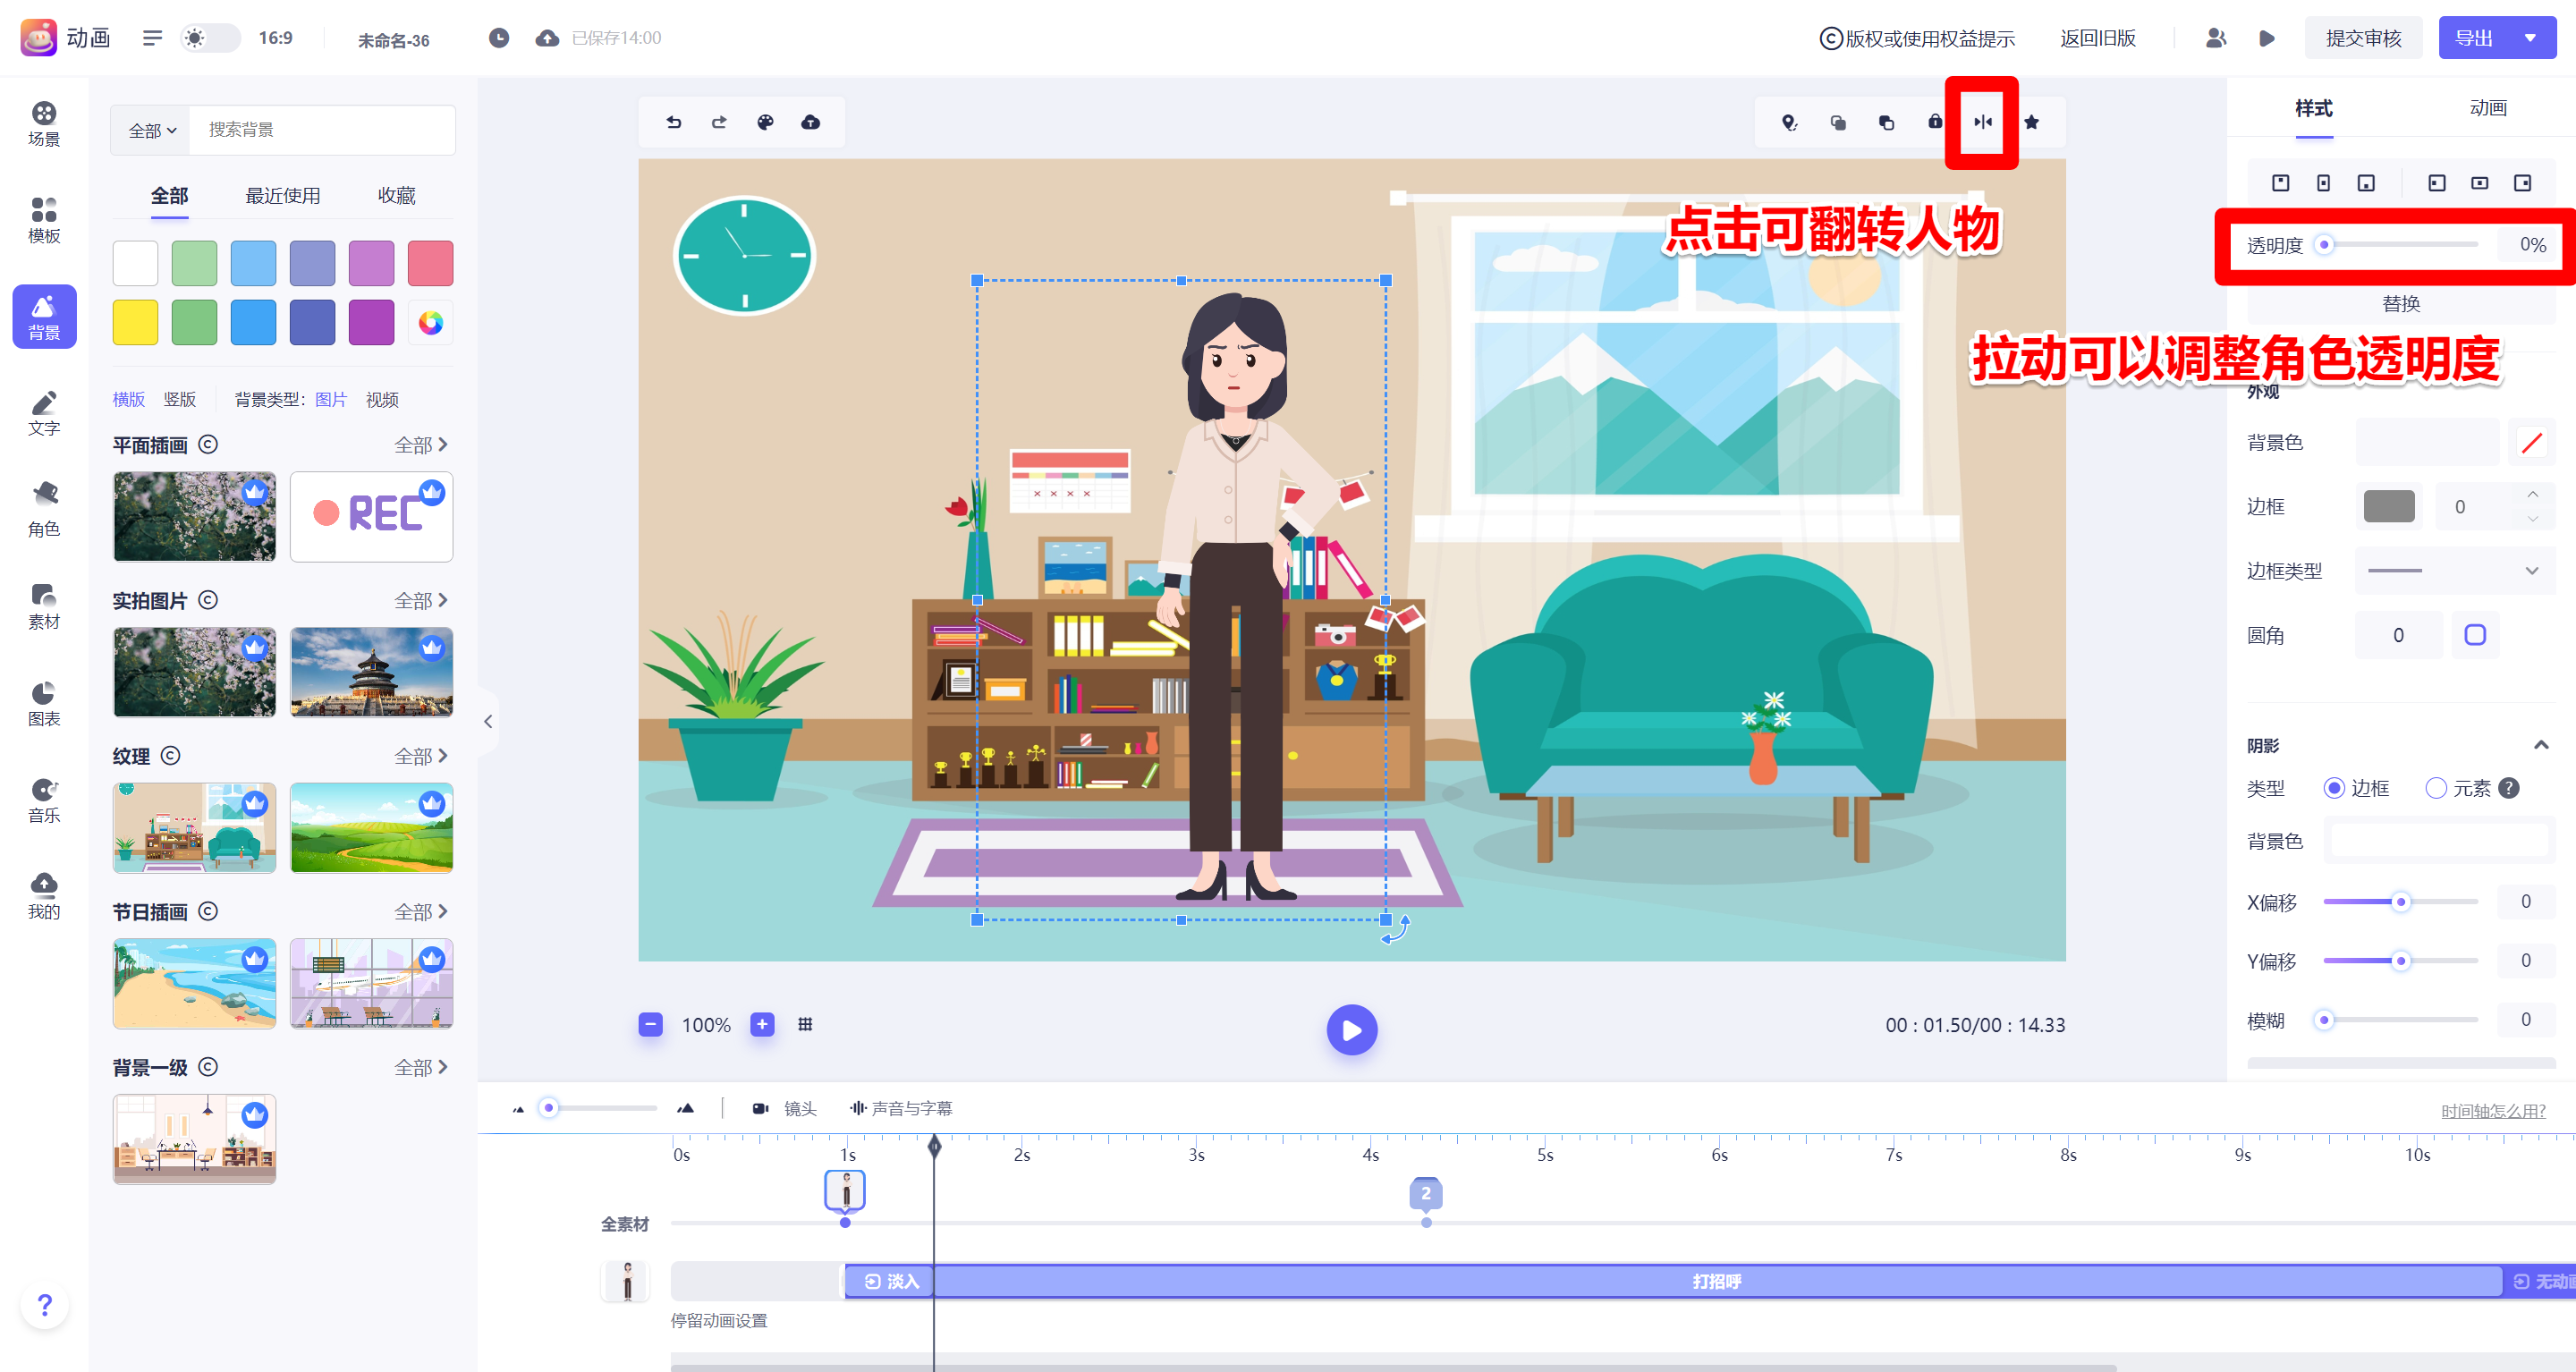Collapse the left panel with arrow handle

[x=488, y=721]
